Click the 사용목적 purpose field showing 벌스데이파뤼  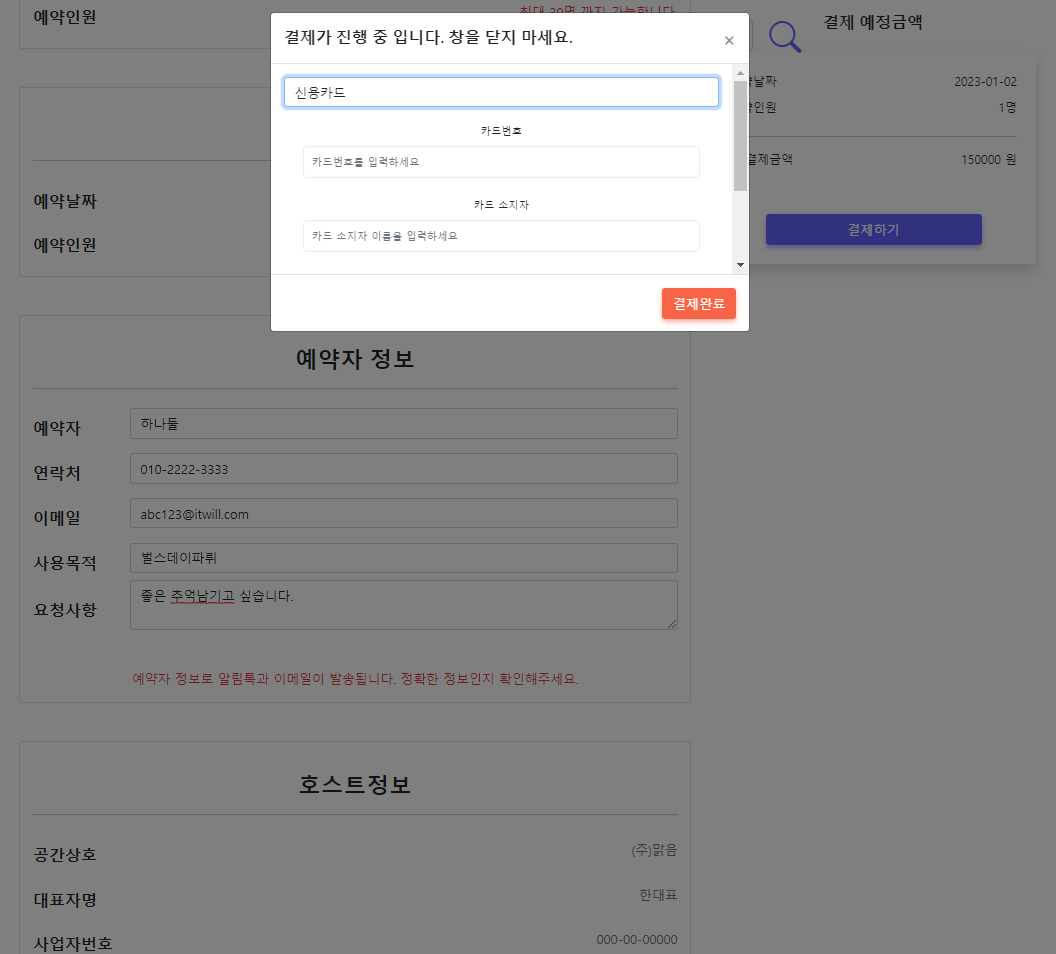click(x=403, y=557)
